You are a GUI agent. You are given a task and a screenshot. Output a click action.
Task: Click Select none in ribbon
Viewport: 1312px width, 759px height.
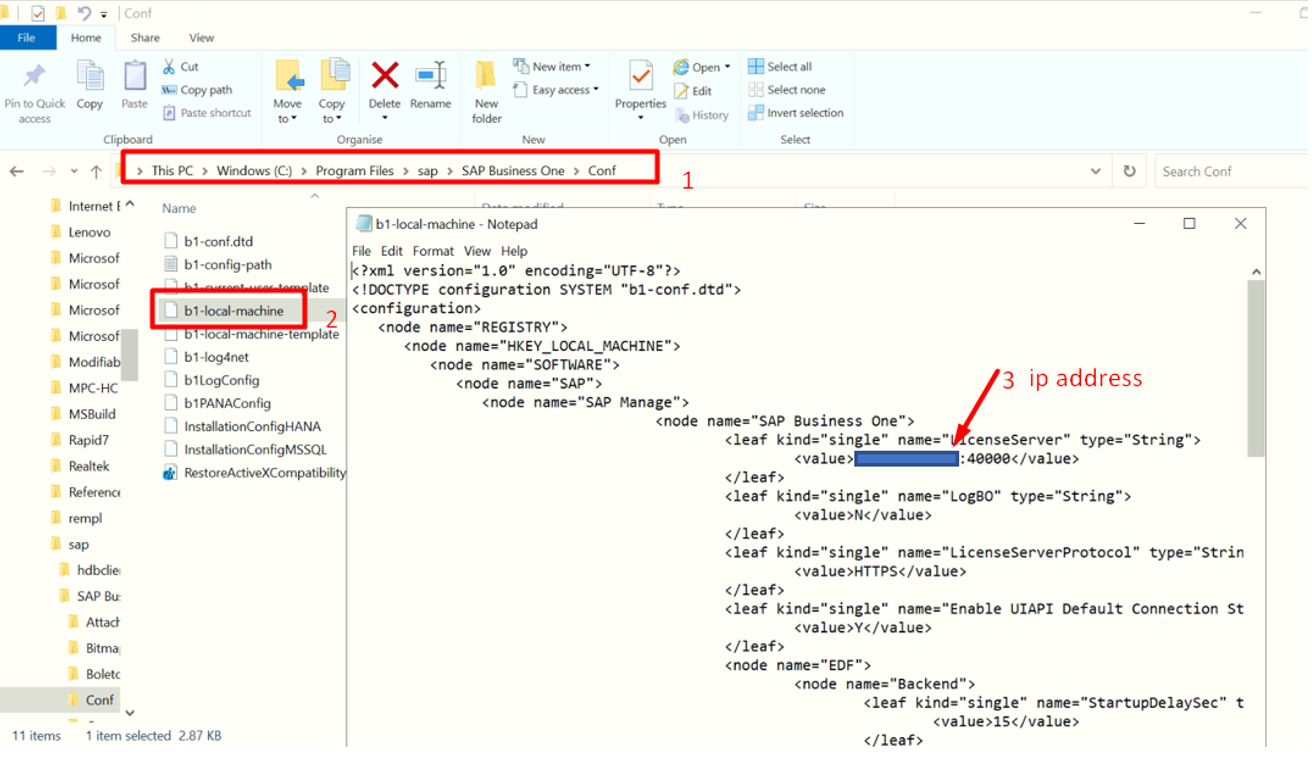point(786,90)
